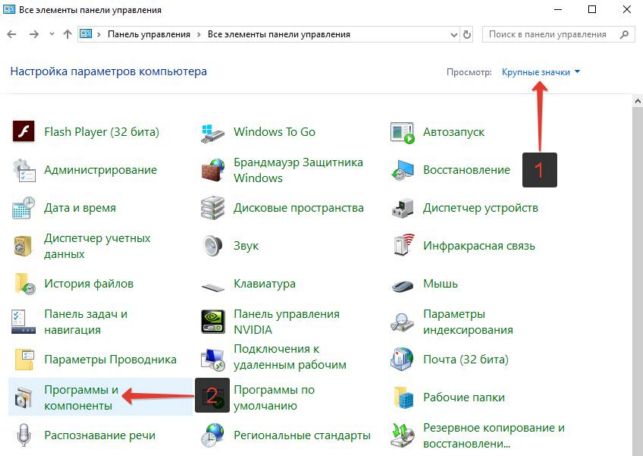
Task: Click the scrollbar up arrow
Action: tap(638, 100)
